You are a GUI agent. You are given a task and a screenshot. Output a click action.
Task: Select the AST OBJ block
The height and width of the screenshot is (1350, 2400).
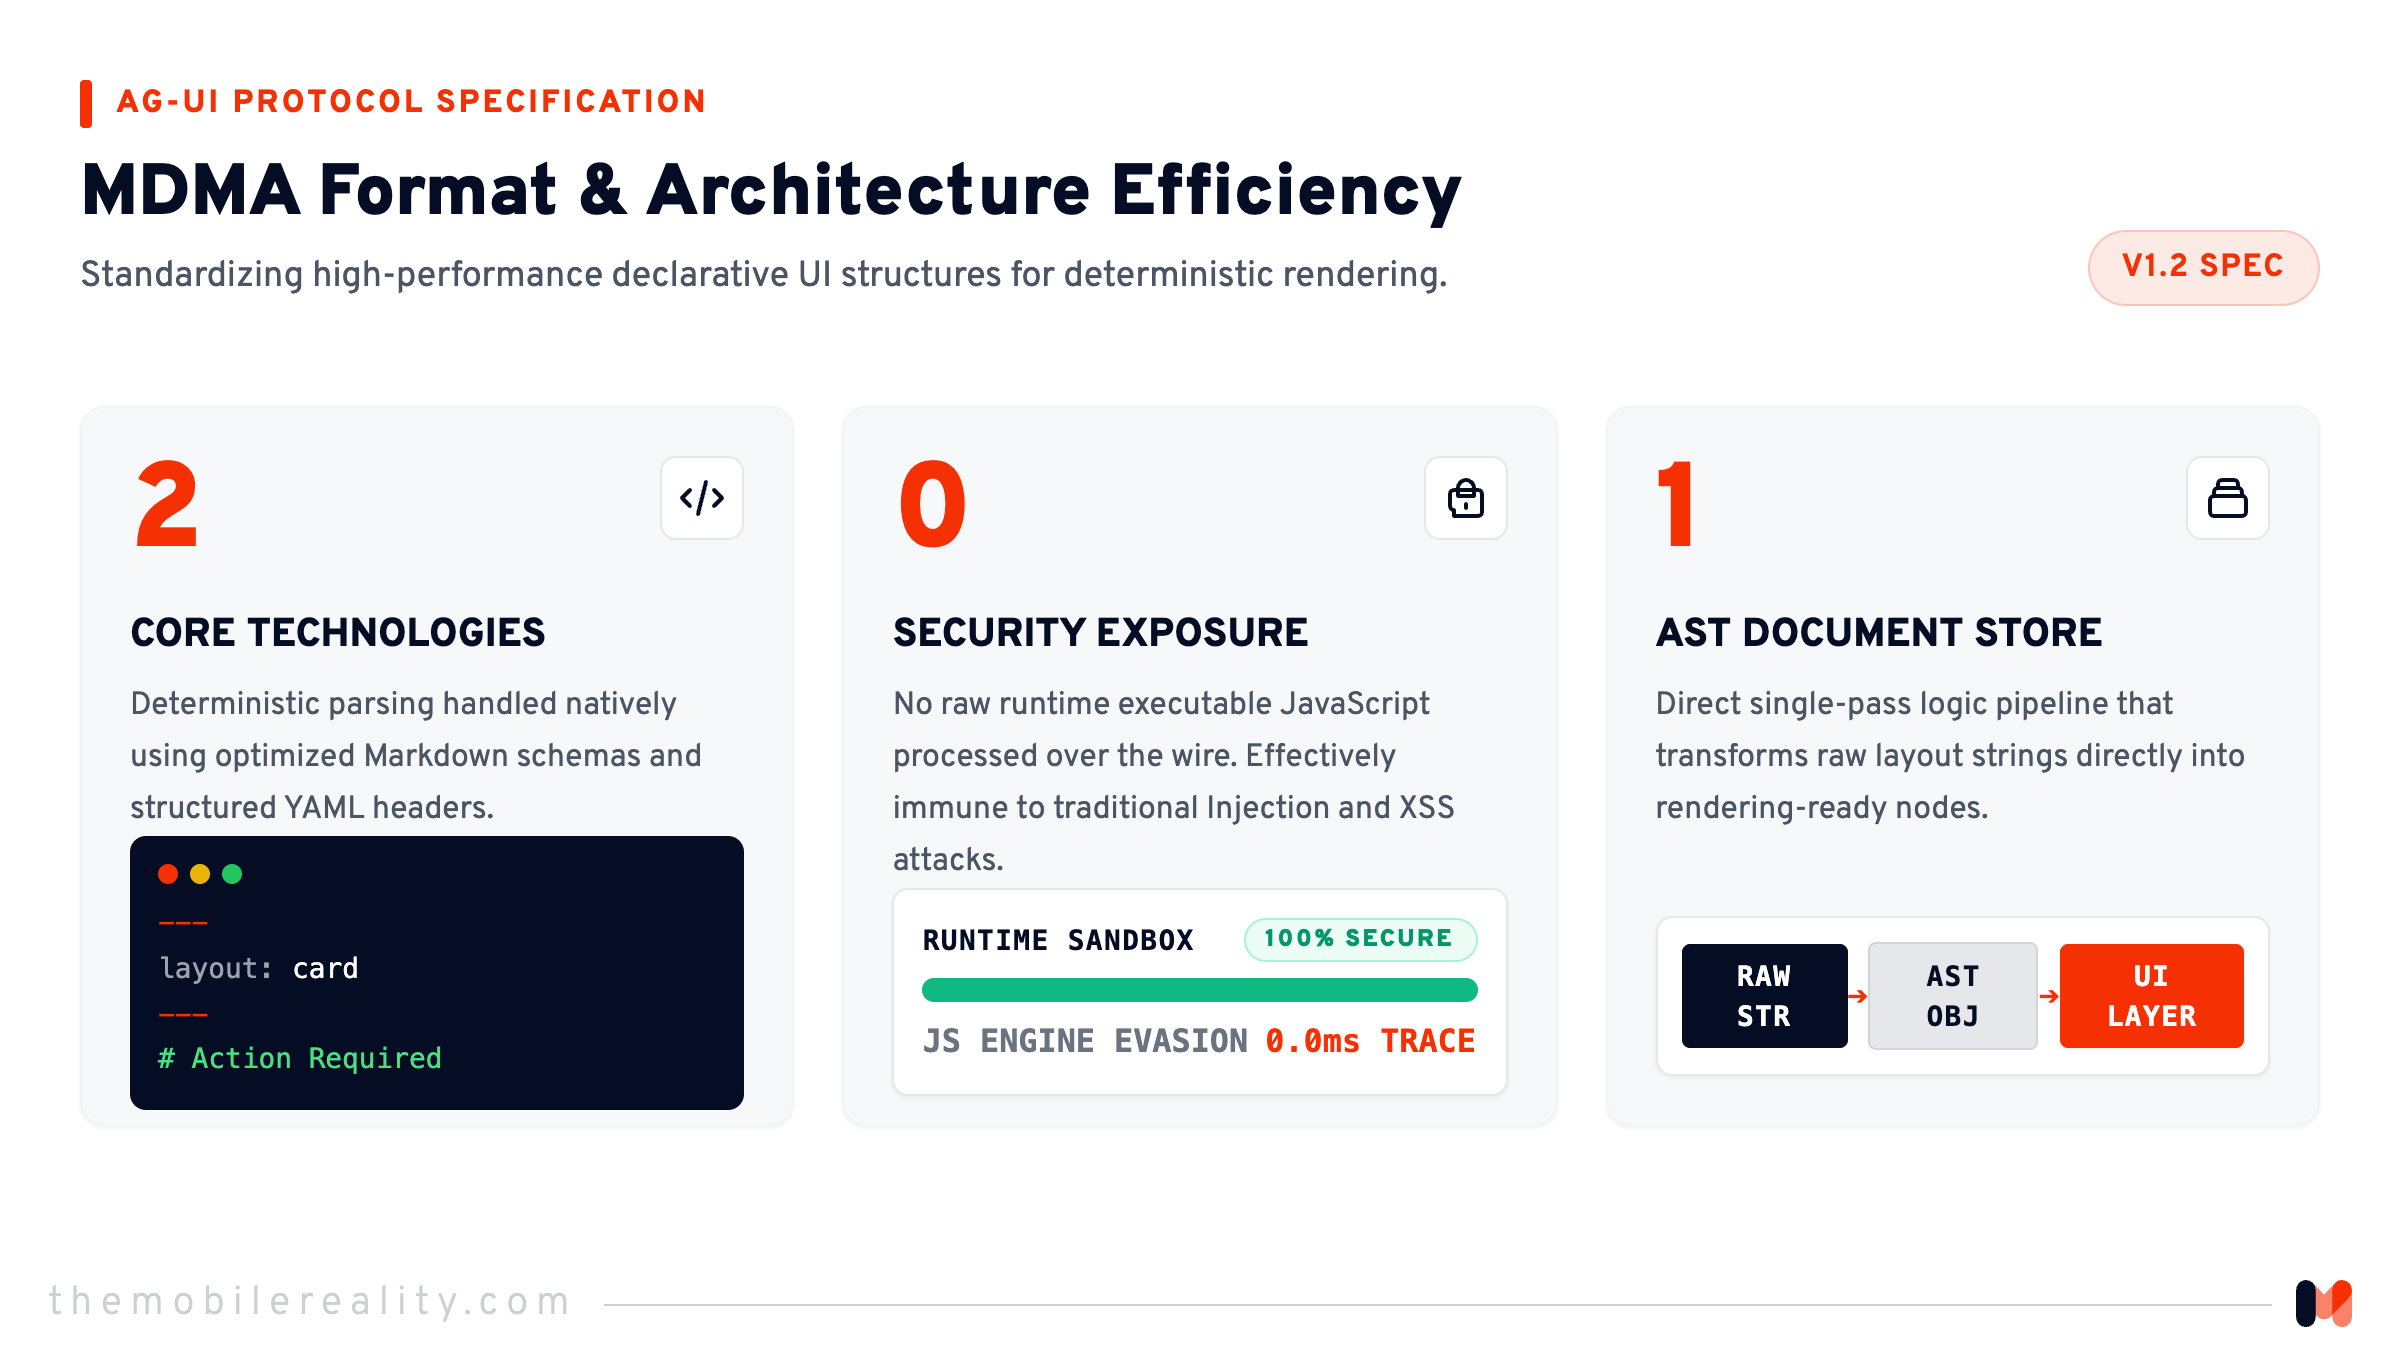coord(1952,996)
